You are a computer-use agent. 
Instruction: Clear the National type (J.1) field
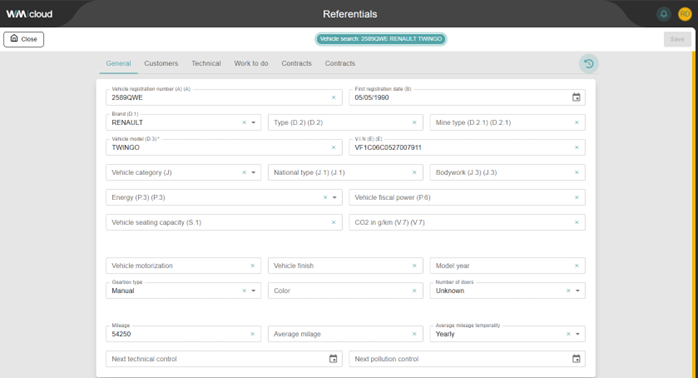(x=414, y=172)
